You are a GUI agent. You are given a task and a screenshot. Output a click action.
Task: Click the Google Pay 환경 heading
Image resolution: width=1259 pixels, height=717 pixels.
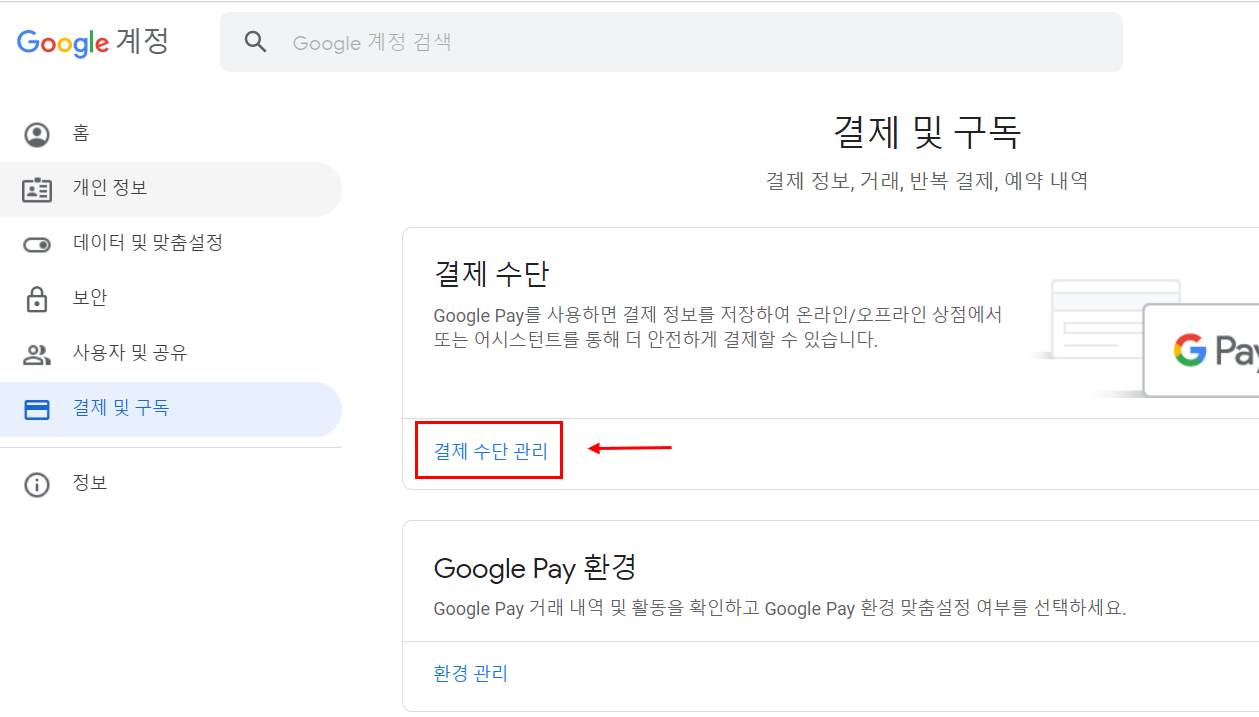pos(535,568)
